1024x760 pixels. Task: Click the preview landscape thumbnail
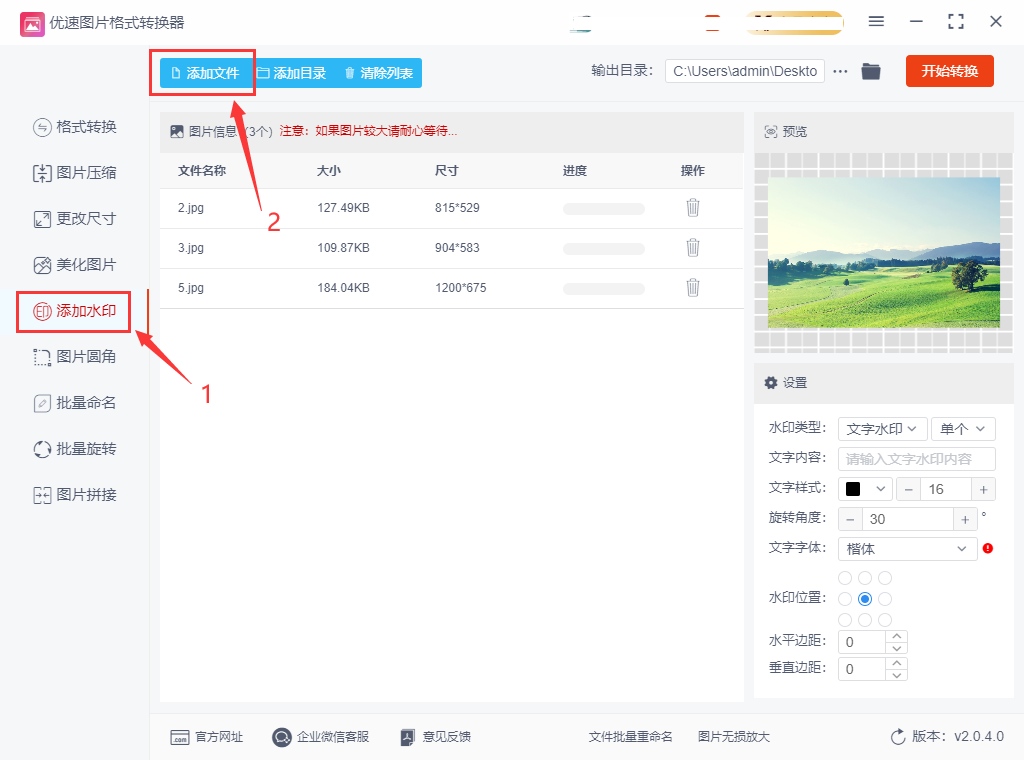884,252
